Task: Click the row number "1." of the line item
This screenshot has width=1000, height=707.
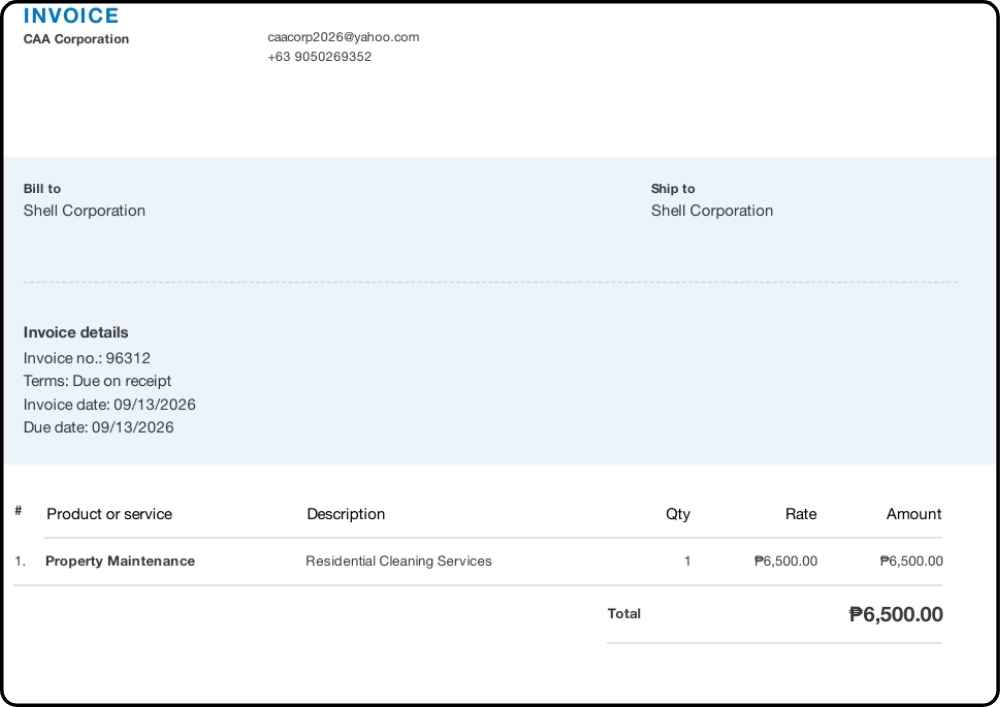Action: point(20,561)
